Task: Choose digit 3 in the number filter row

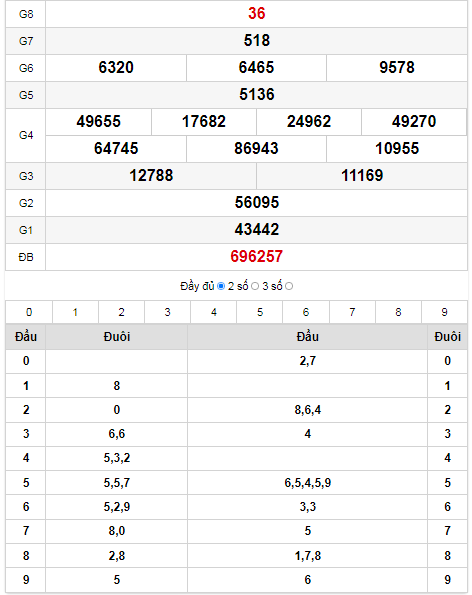Action: point(167,312)
